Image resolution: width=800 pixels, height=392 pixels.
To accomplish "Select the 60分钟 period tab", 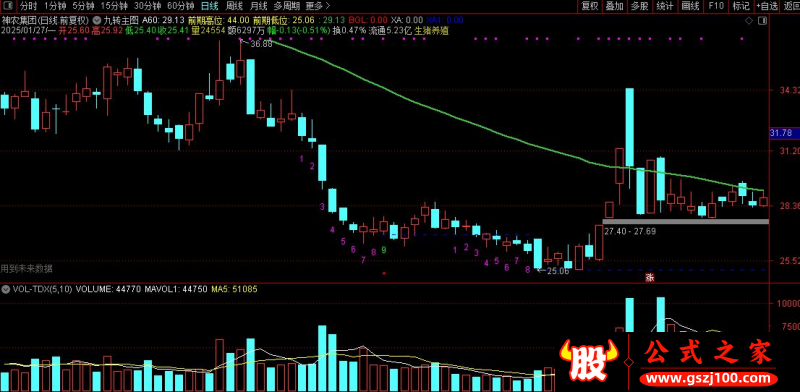I will tap(181, 6).
